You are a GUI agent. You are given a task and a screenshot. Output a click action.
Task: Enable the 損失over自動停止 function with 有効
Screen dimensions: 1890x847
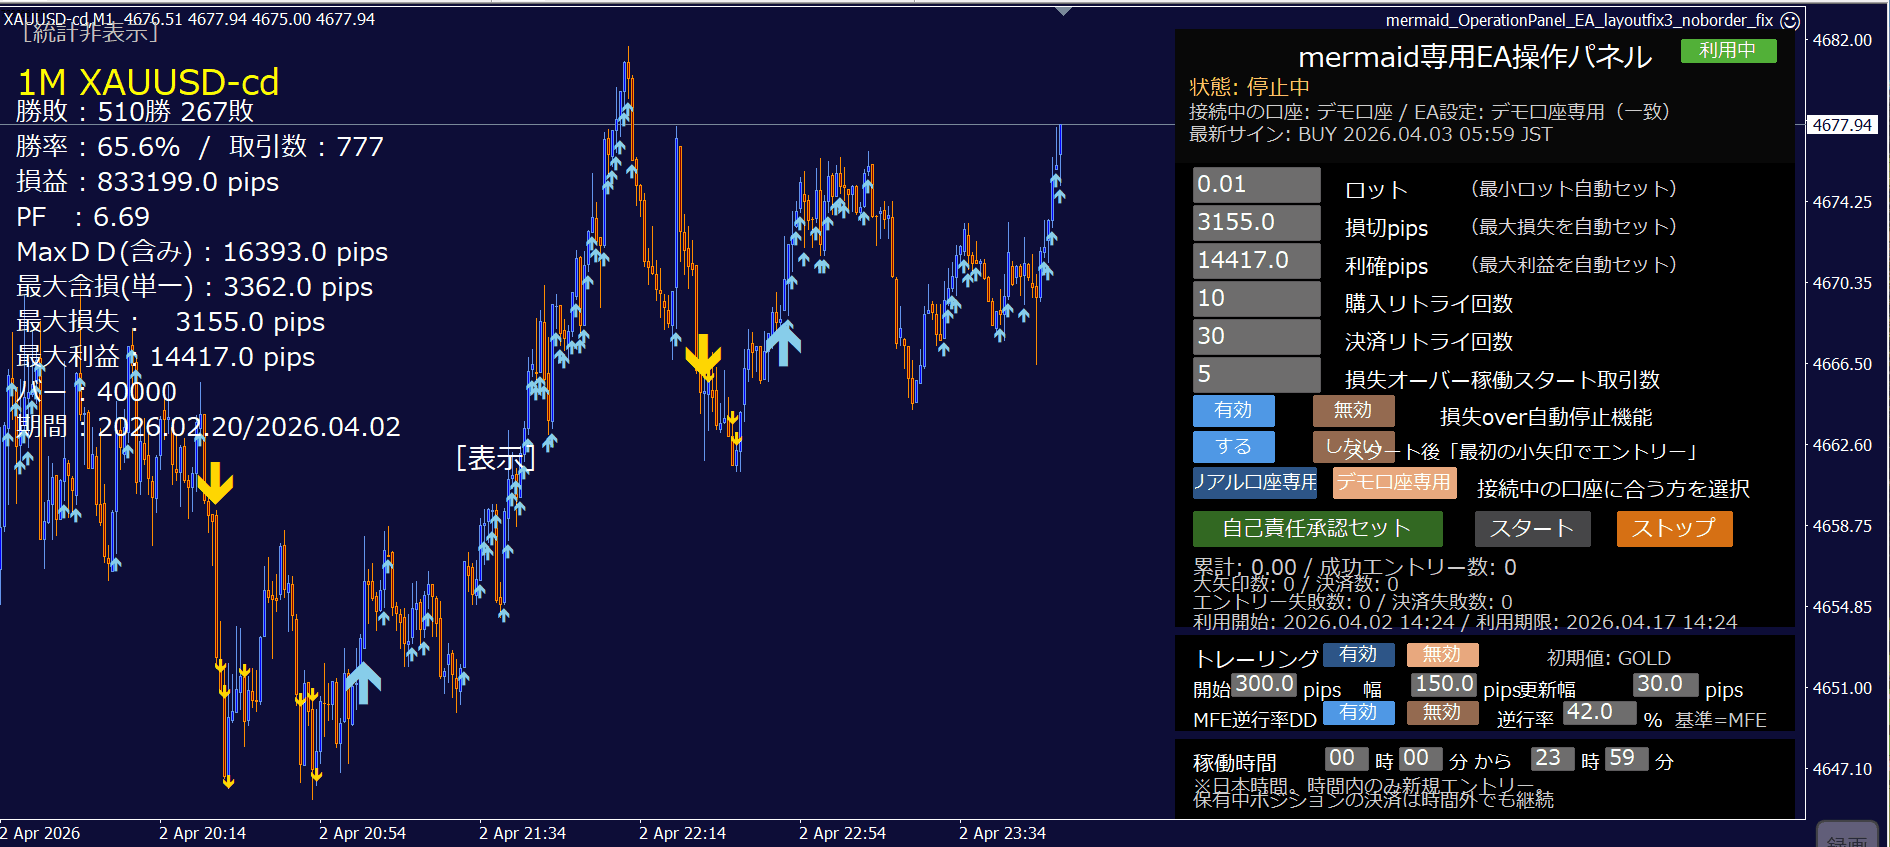[1233, 410]
